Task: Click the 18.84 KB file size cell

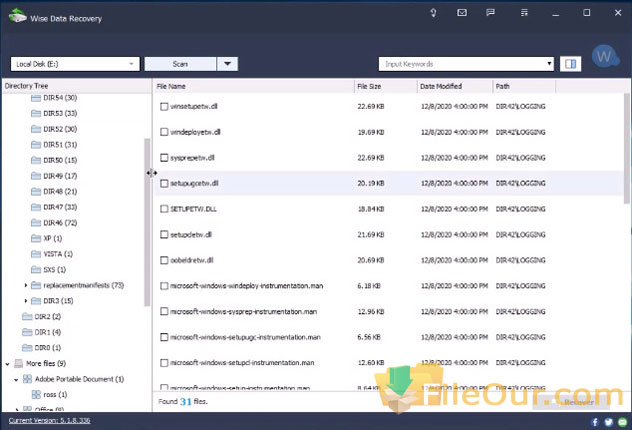Action: click(371, 209)
